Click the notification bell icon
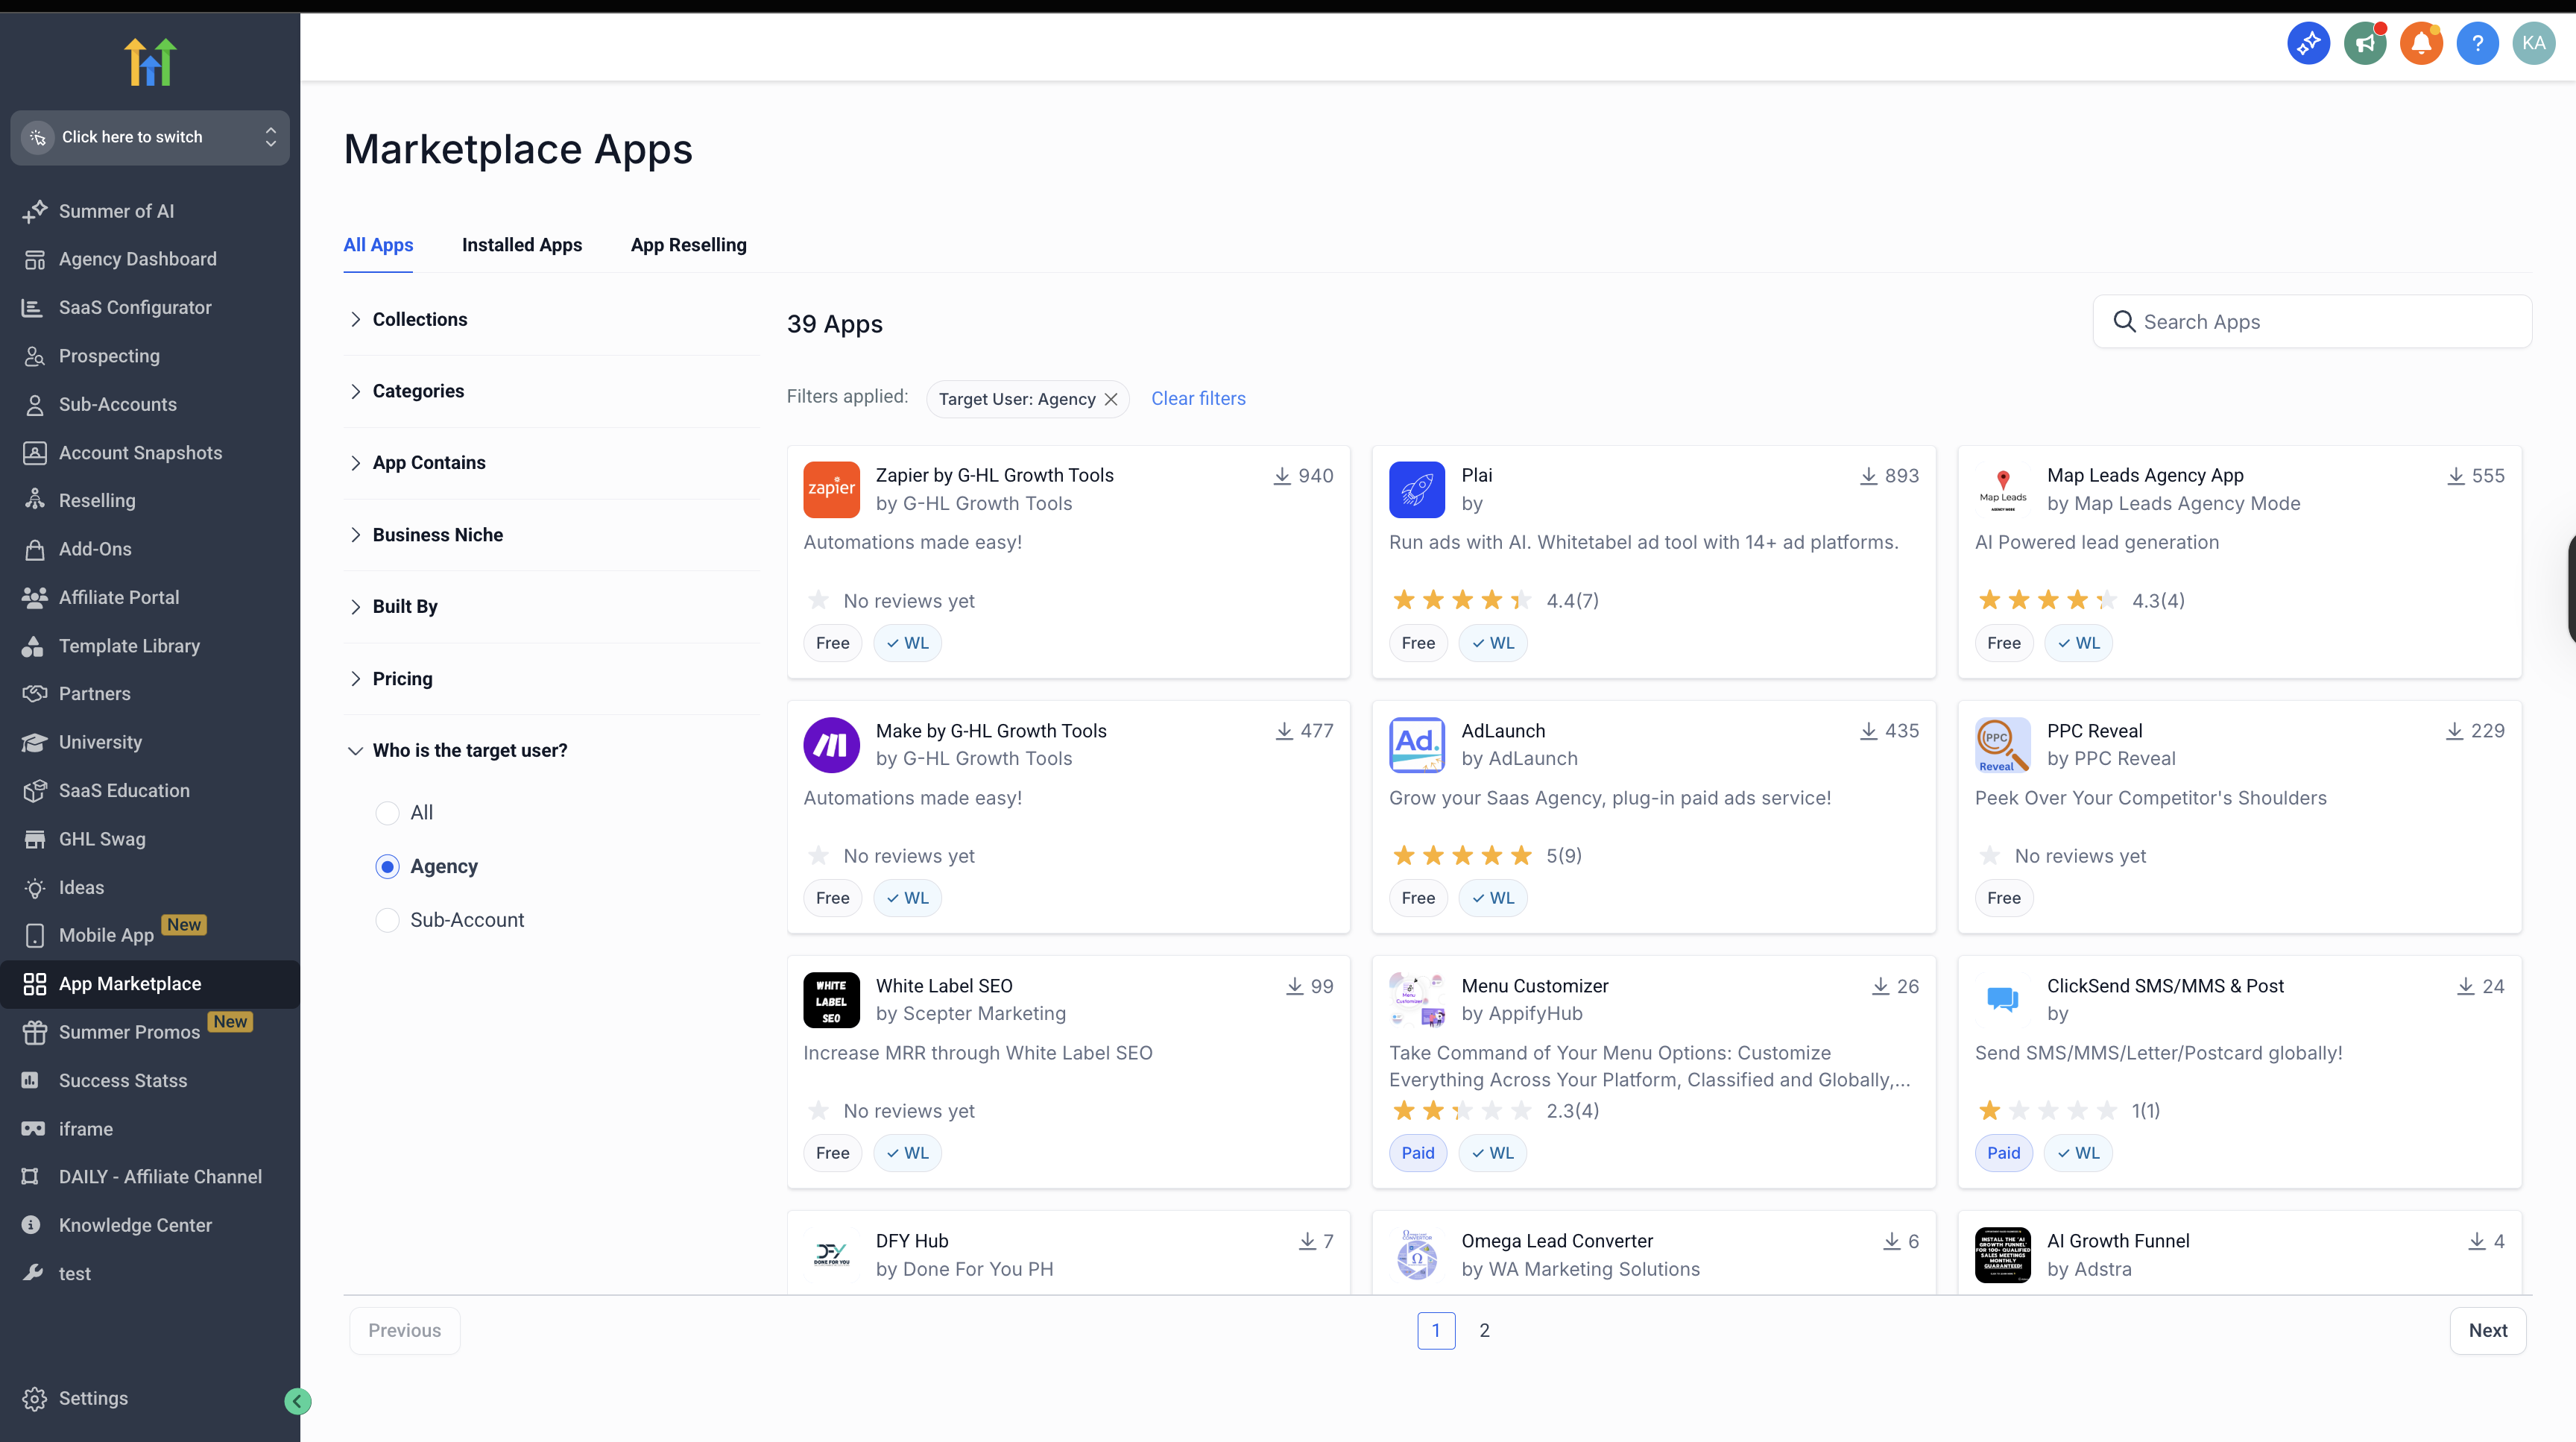Image resolution: width=2576 pixels, height=1442 pixels. [2420, 43]
